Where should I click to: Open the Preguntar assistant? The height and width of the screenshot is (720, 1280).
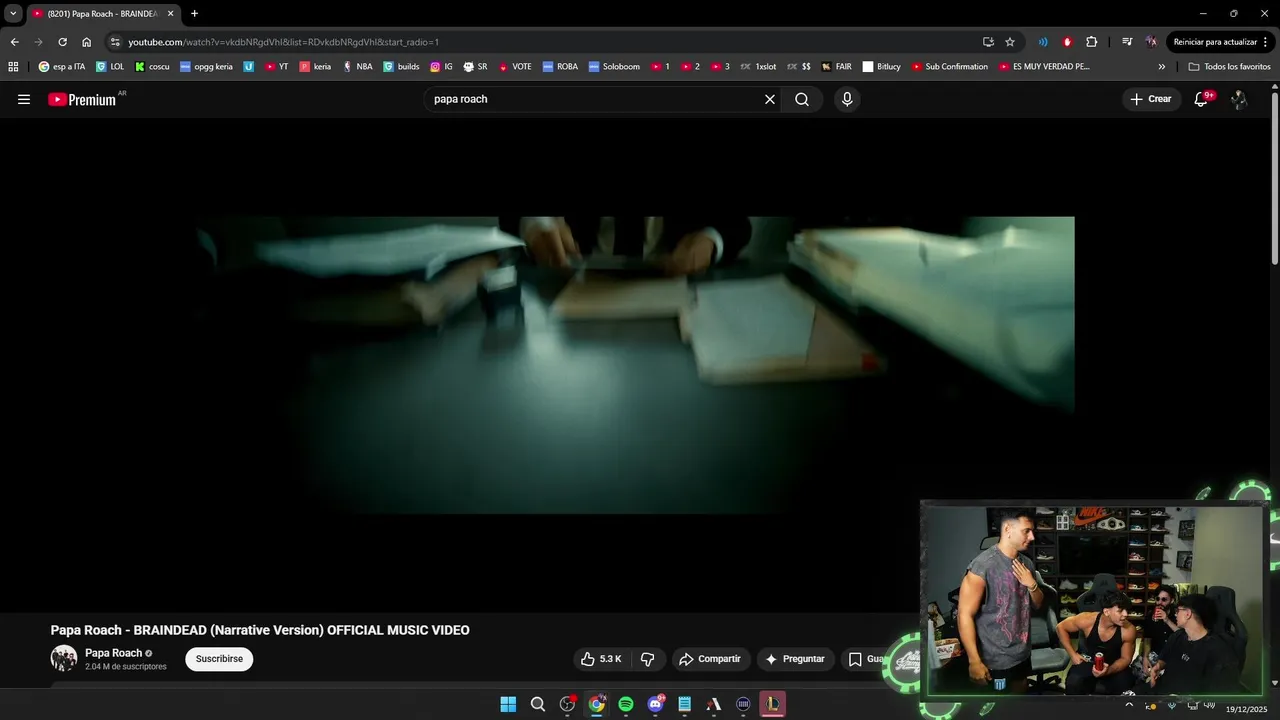click(796, 659)
